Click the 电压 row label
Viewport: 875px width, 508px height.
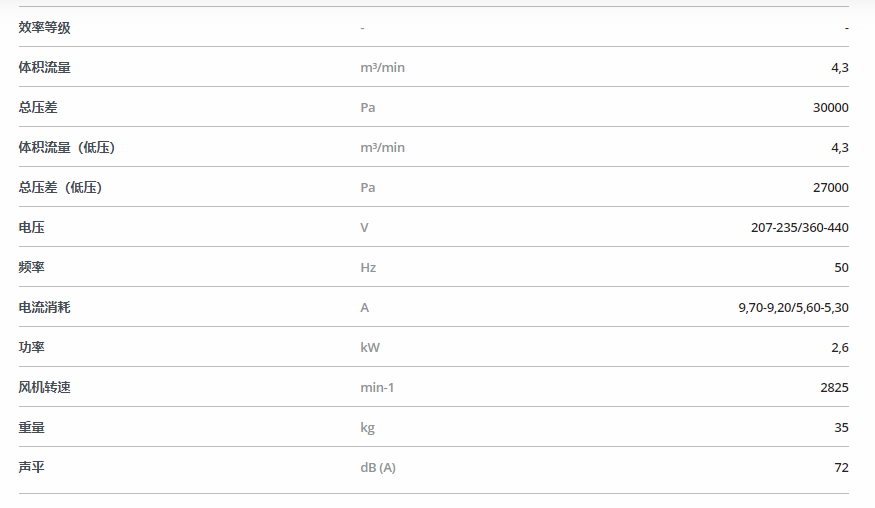point(31,227)
